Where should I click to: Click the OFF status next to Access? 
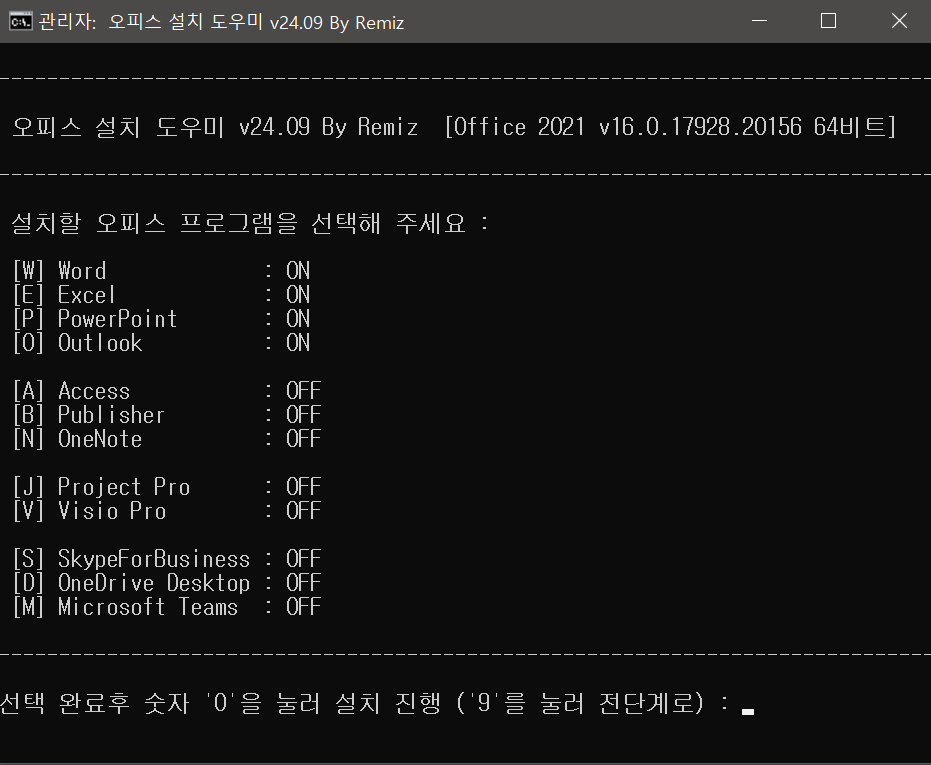(x=303, y=391)
